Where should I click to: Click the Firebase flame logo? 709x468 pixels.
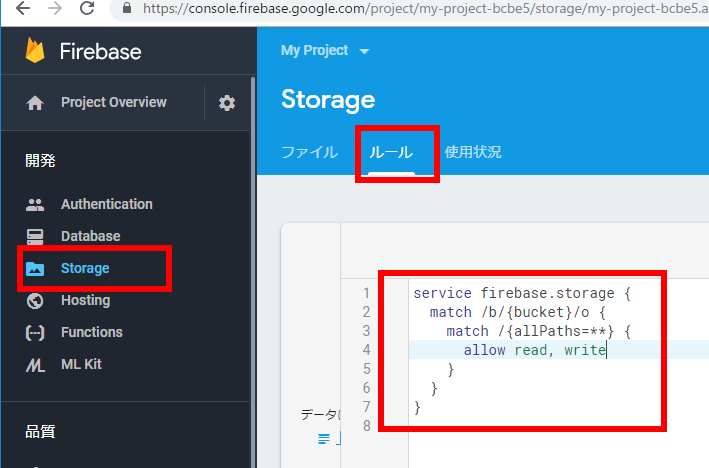click(35, 50)
